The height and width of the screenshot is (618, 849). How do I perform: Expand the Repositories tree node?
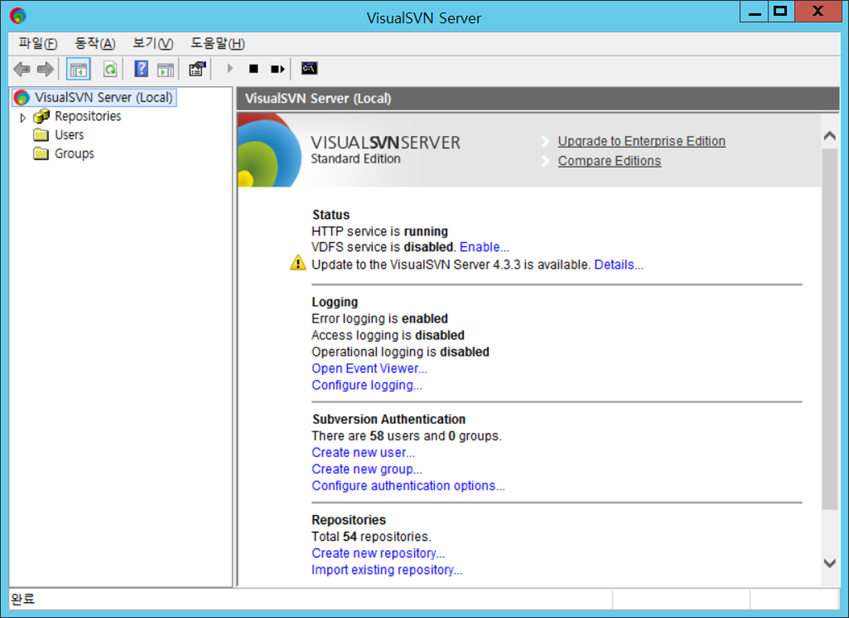[x=23, y=117]
